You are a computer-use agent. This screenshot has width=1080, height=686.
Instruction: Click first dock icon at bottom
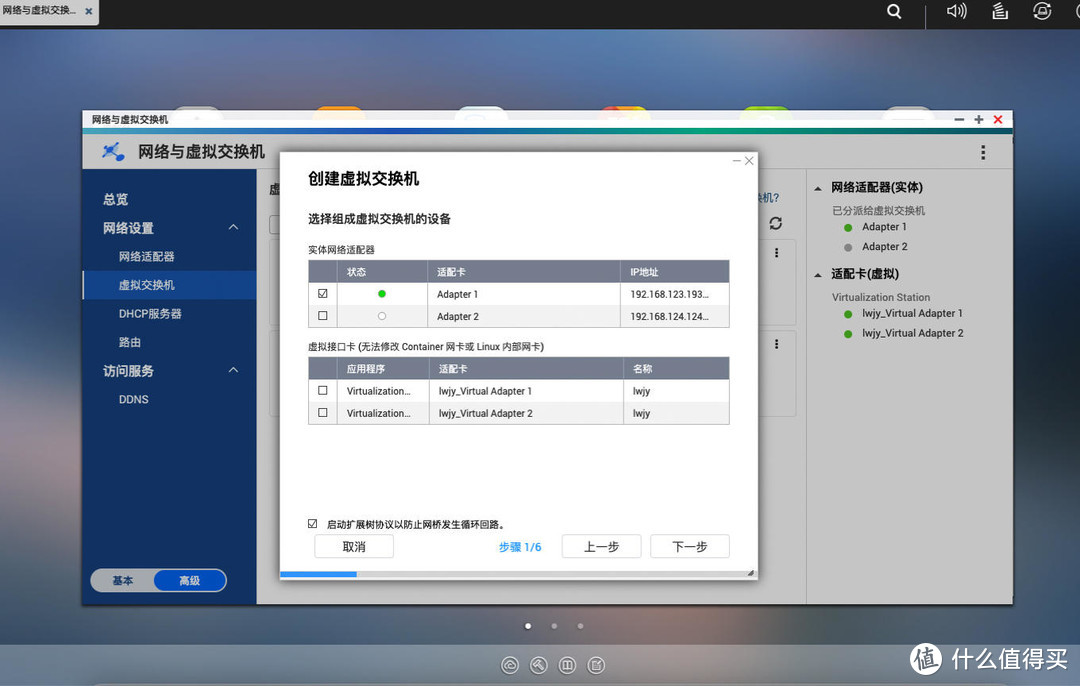point(510,665)
